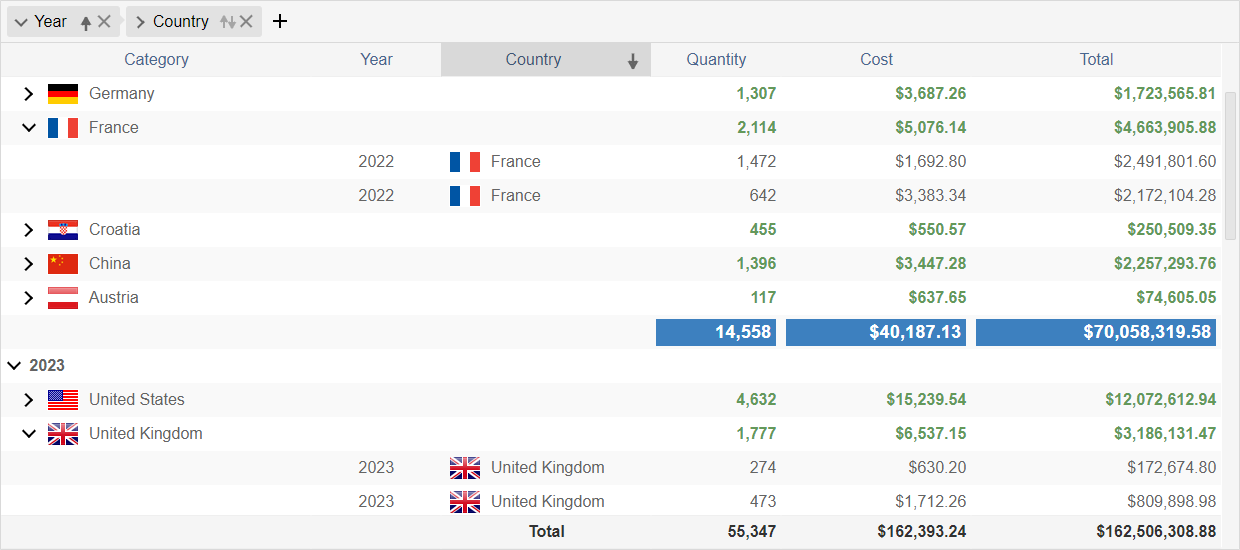This screenshot has width=1240, height=550.
Task: Expand the Austria group row
Action: click(x=29, y=298)
